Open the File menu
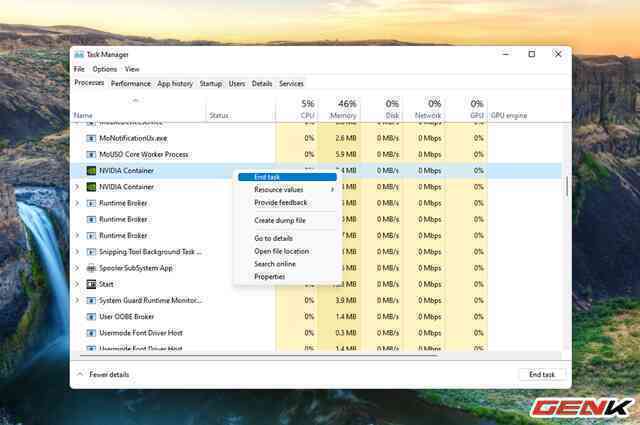 pyautogui.click(x=79, y=69)
